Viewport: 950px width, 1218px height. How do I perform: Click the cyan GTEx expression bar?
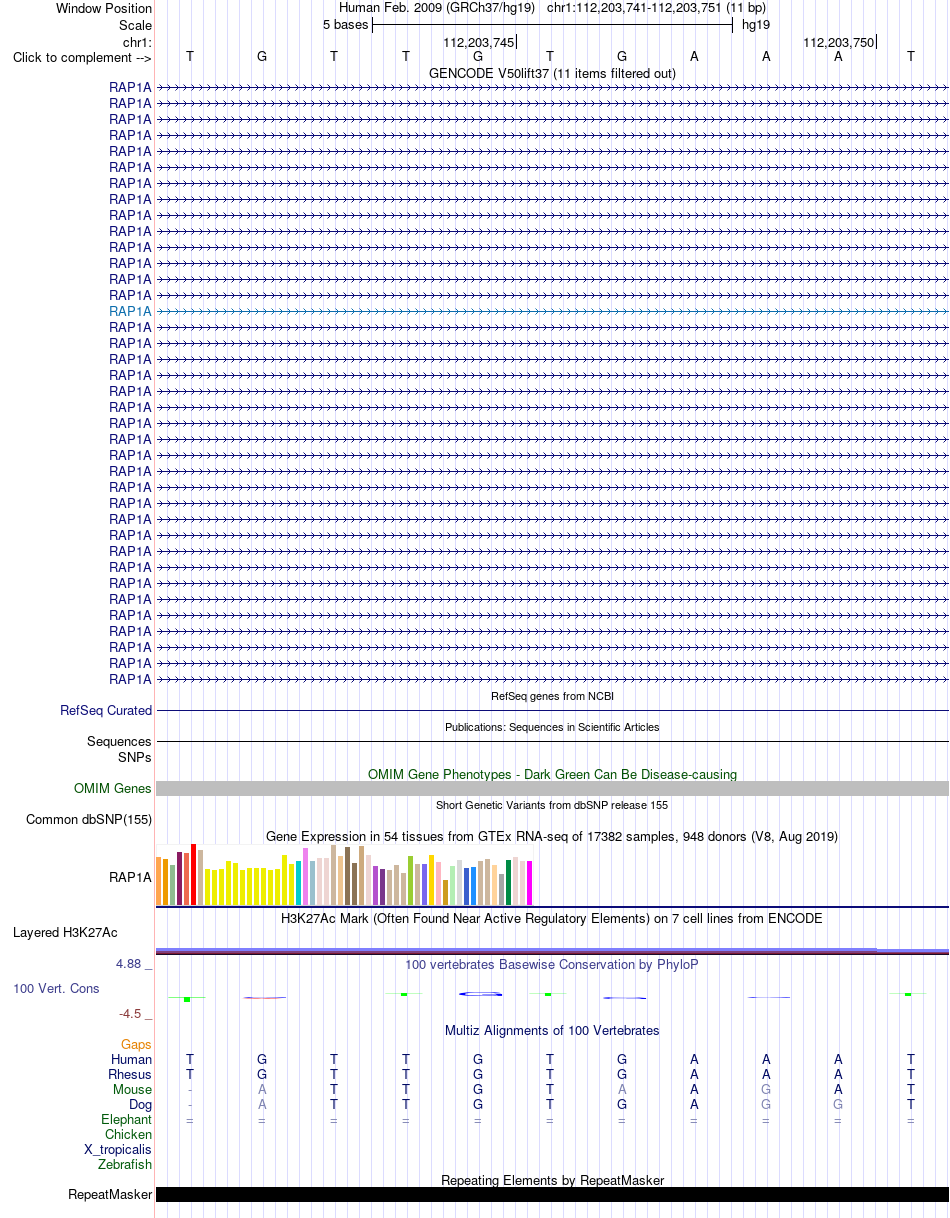click(299, 883)
